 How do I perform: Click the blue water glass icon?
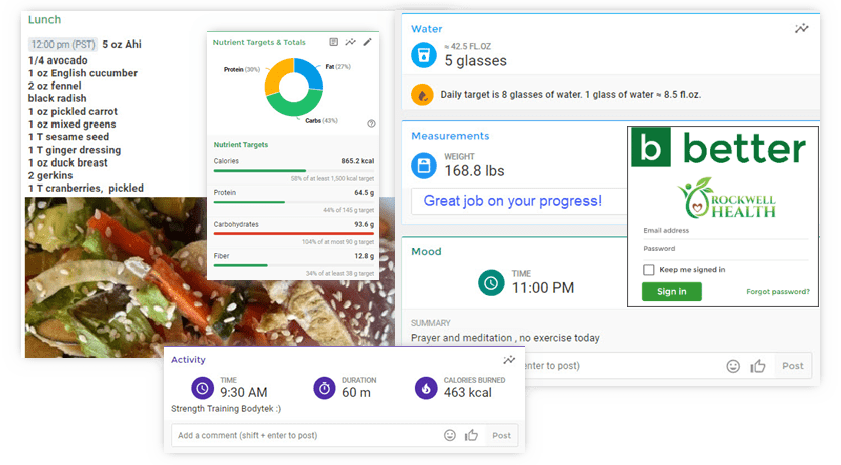coord(423,54)
